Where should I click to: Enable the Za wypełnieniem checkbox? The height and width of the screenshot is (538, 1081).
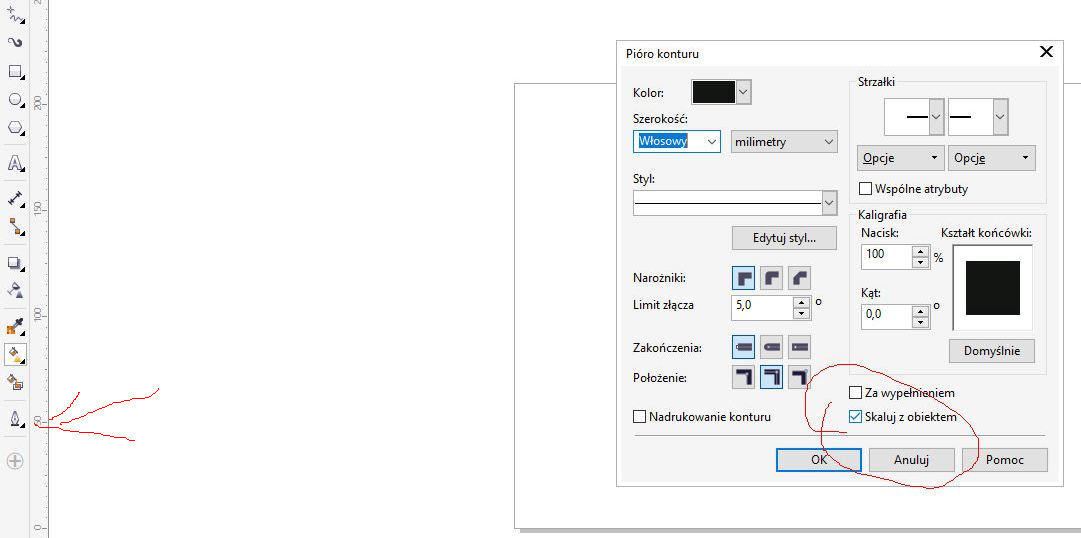tap(855, 393)
